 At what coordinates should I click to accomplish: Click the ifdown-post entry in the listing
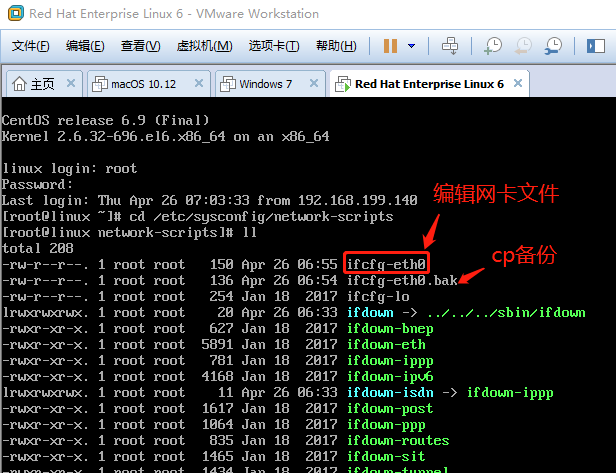coord(390,409)
